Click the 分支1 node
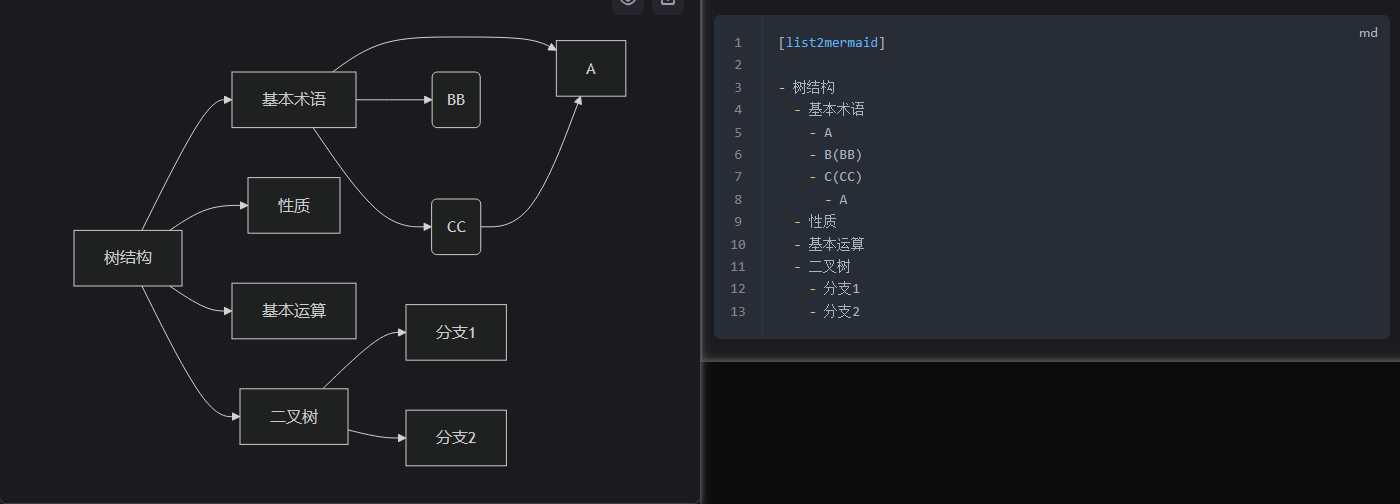The width and height of the screenshot is (1400, 504). coord(456,332)
